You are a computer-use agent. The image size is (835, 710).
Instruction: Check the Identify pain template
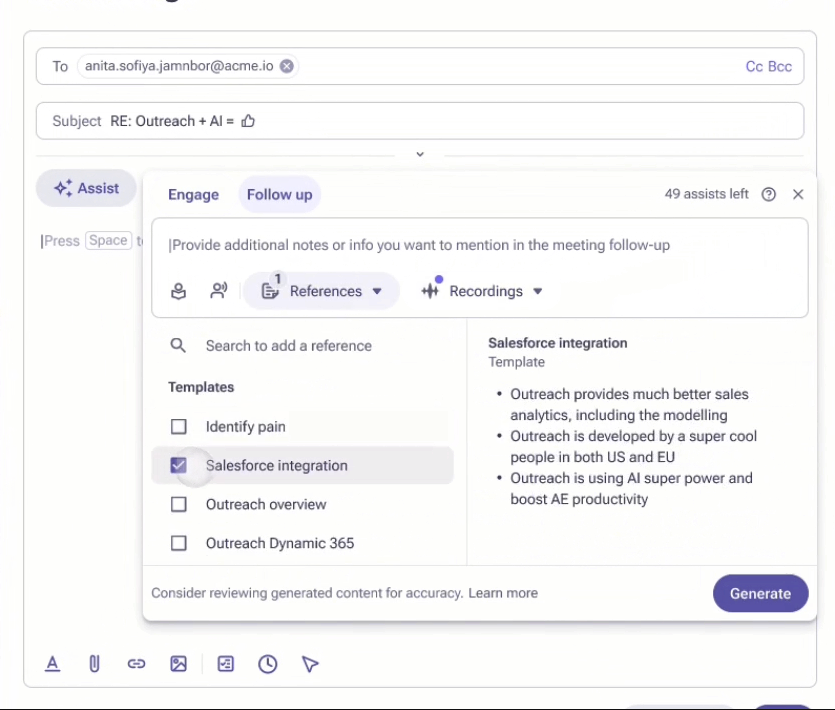click(178, 427)
